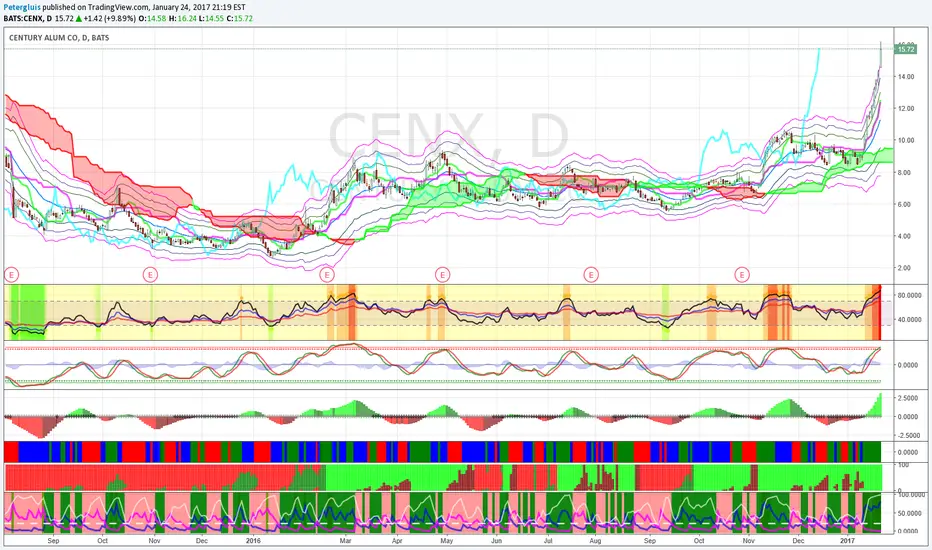The width and height of the screenshot is (932, 550).
Task: Click the 80.0000 indicator axis label
Action: tap(908, 296)
